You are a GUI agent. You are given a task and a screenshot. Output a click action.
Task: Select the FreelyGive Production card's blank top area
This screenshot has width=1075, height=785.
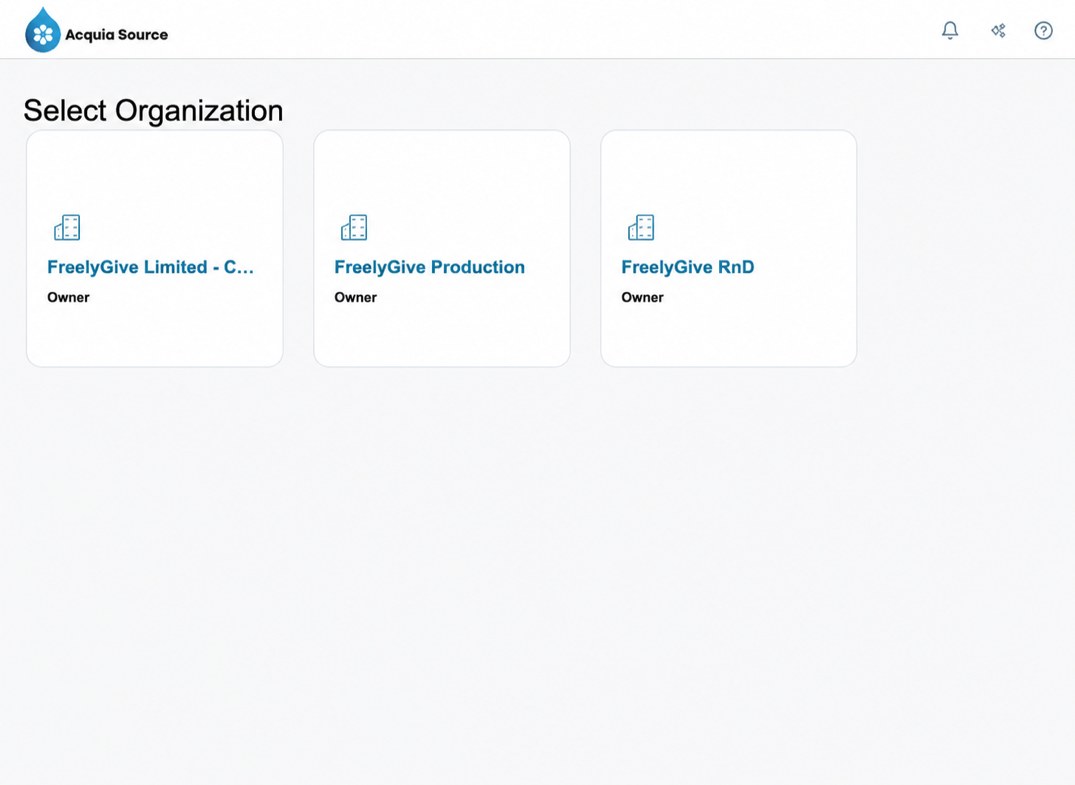[442, 171]
